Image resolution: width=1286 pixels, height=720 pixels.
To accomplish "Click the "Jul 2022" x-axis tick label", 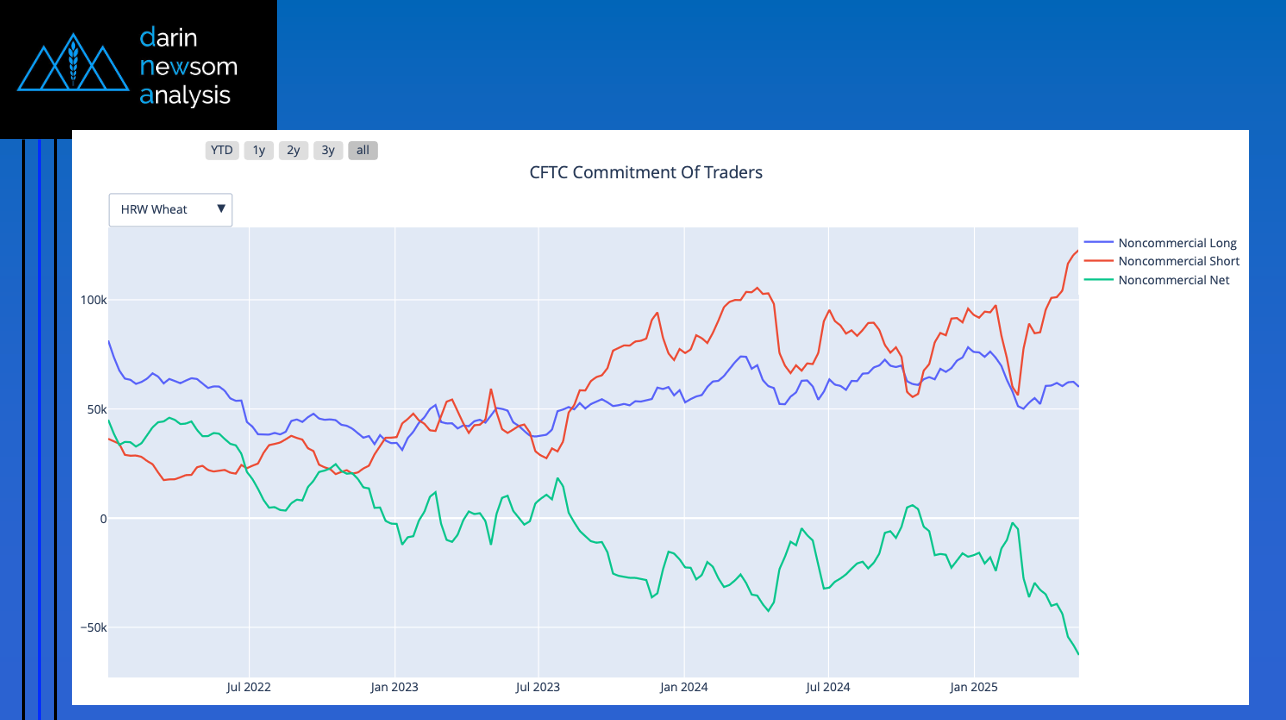I will [249, 687].
